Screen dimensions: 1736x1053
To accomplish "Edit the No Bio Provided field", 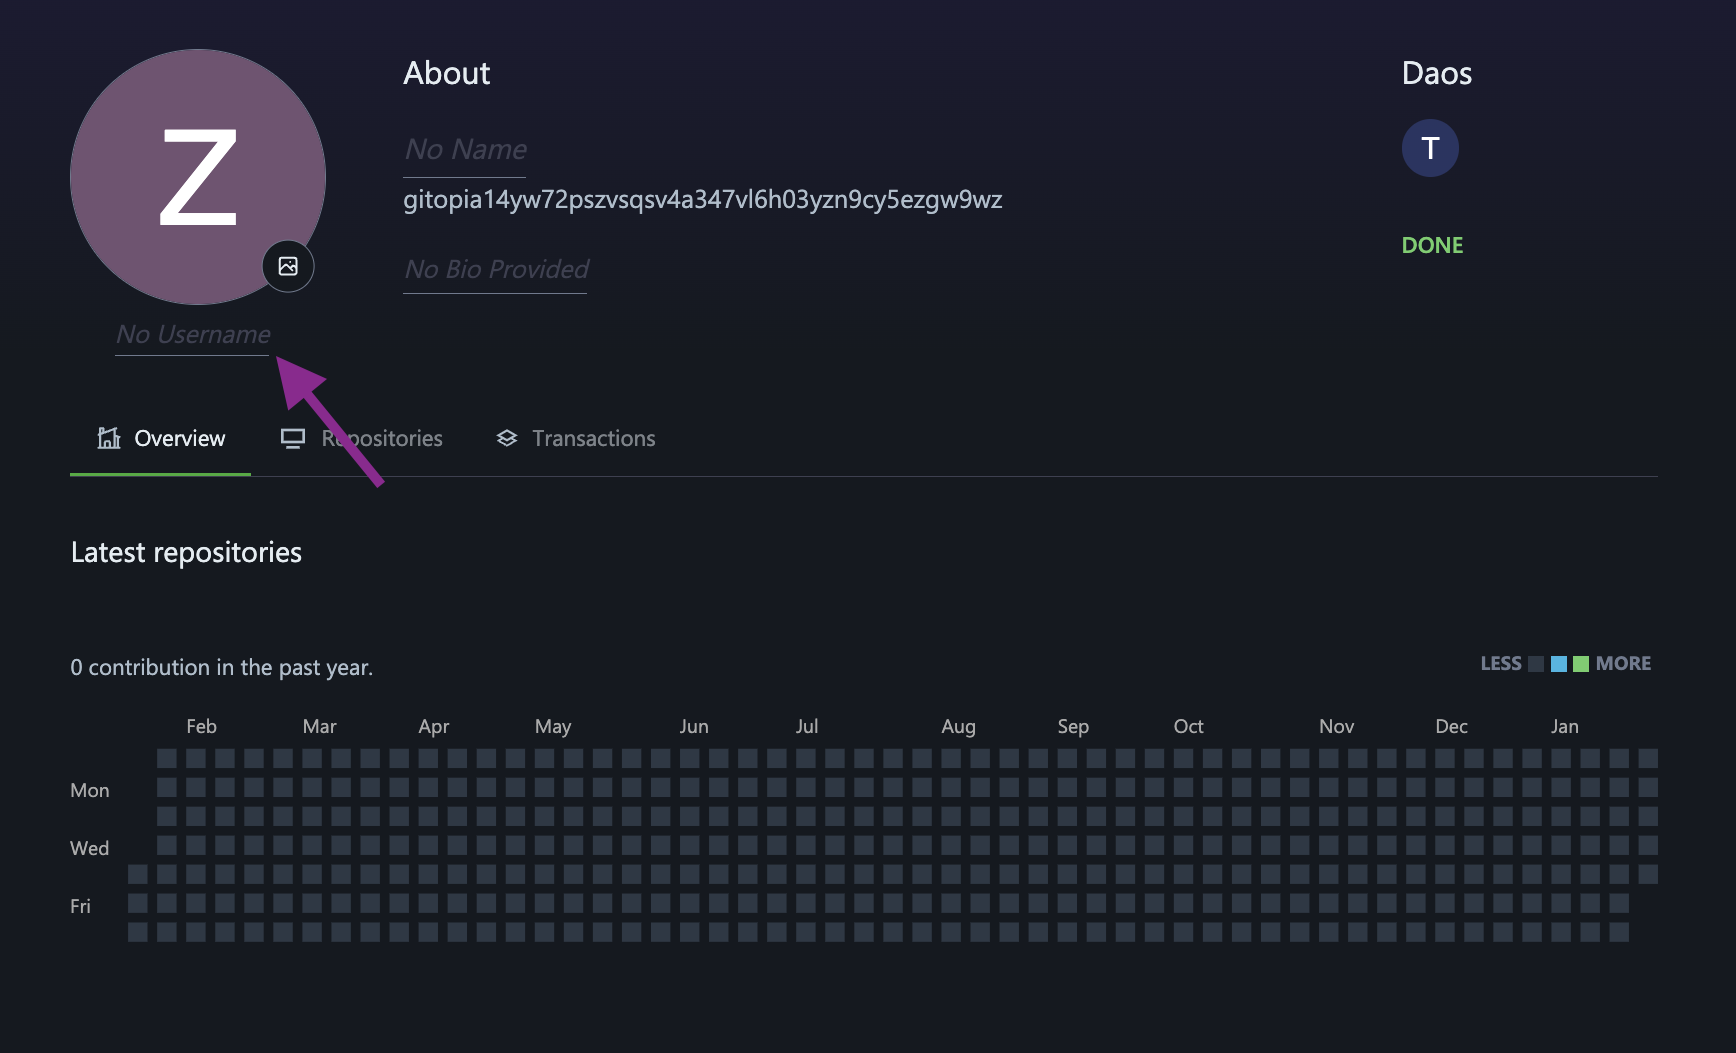I will [496, 270].
